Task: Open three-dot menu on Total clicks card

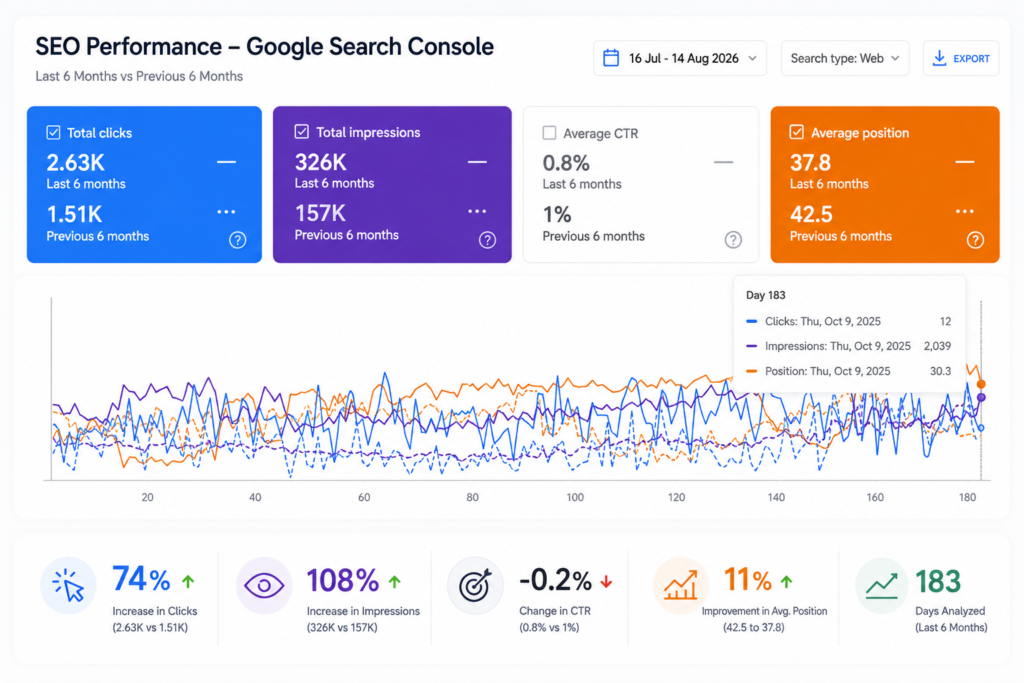Action: coord(226,212)
